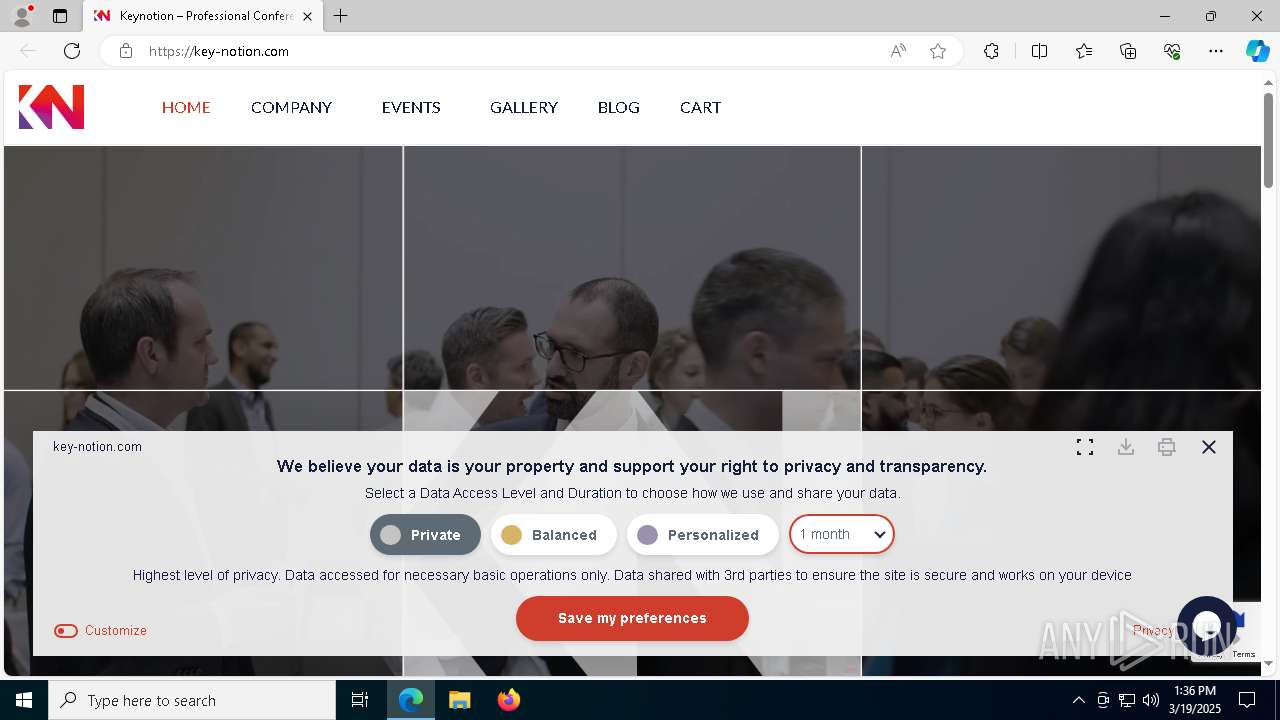
Task: Show hidden tray icons chevron
Action: click(x=1079, y=700)
